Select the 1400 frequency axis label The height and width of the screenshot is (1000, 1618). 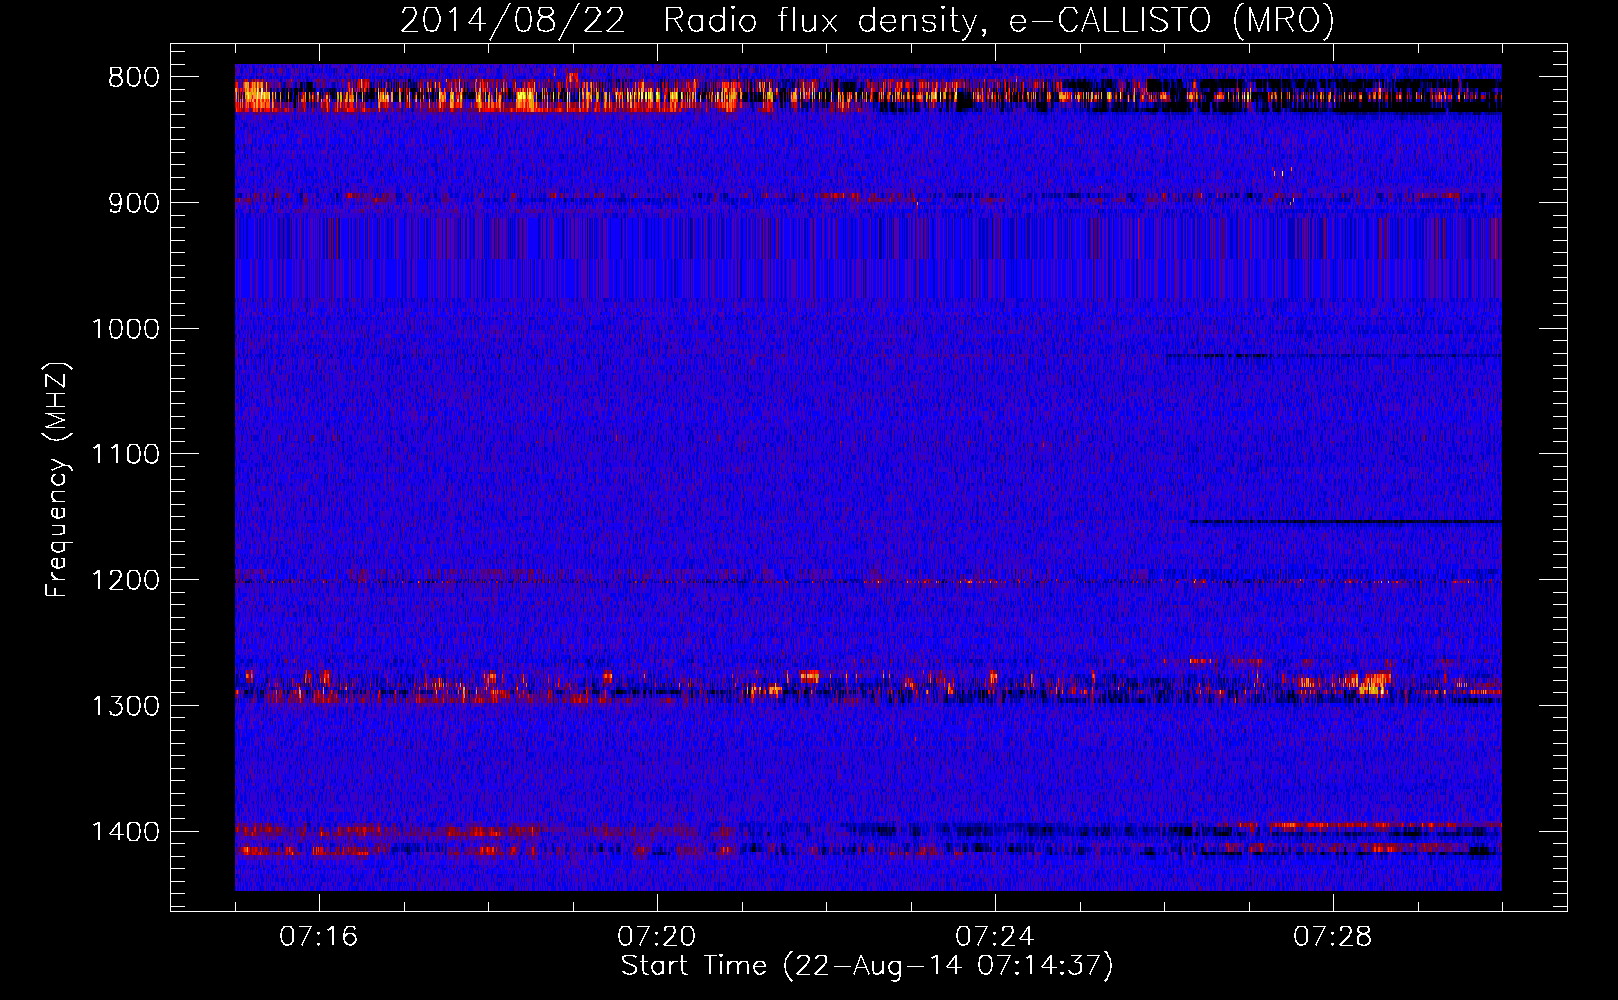click(x=125, y=832)
